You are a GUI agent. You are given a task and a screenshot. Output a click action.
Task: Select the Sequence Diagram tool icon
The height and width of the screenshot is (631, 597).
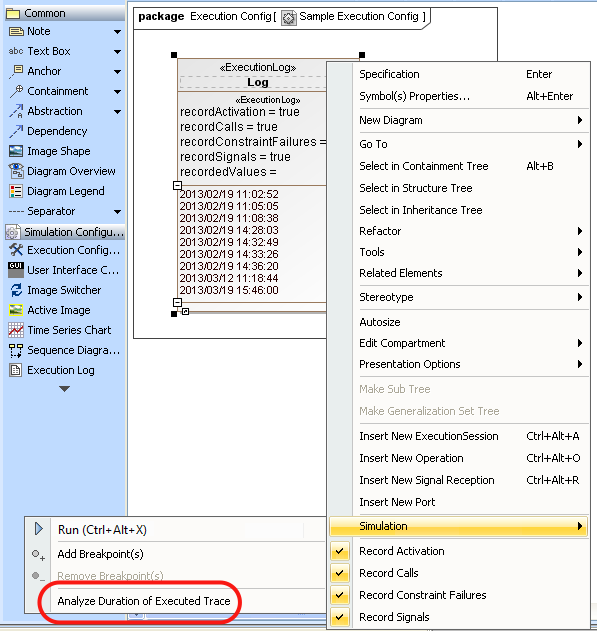16,350
